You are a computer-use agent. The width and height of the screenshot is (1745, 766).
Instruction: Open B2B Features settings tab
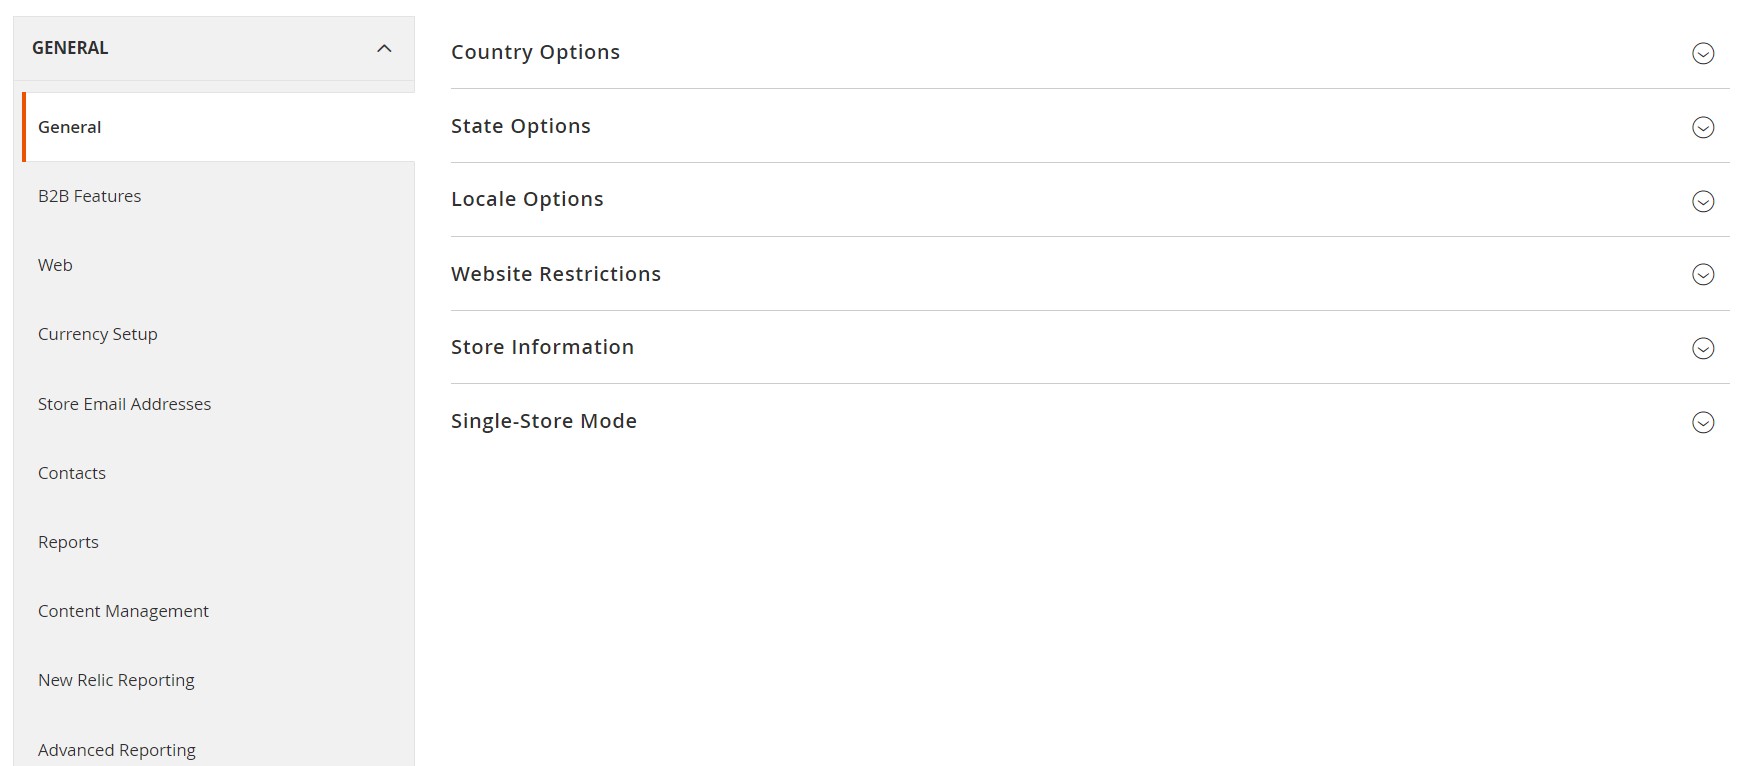tap(90, 196)
